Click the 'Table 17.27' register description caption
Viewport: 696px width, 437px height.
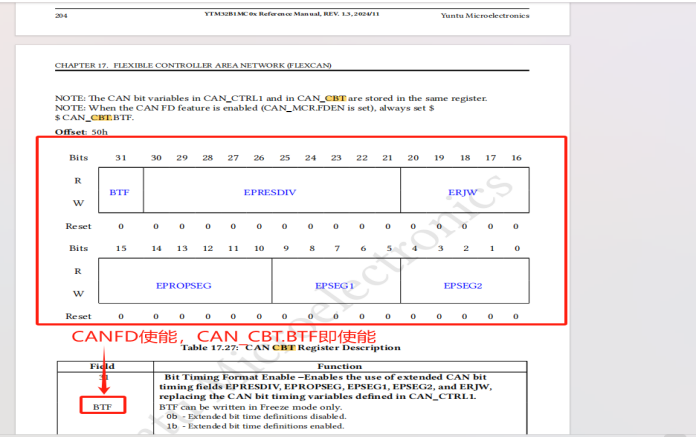291,347
